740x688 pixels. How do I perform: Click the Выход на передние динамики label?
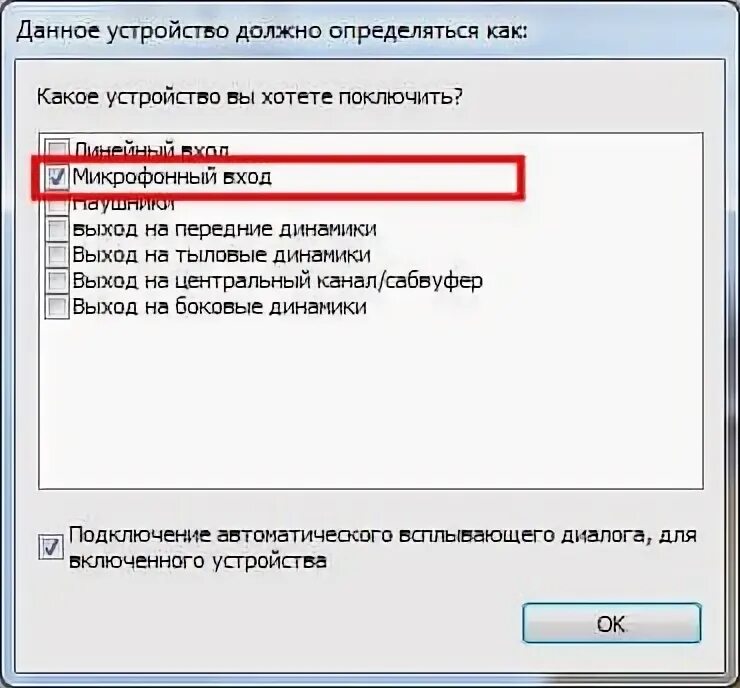point(225,229)
